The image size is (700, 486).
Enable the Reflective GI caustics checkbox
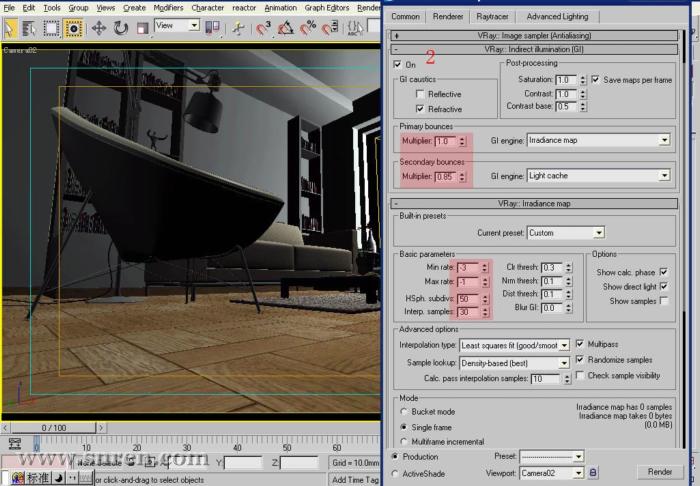click(421, 94)
